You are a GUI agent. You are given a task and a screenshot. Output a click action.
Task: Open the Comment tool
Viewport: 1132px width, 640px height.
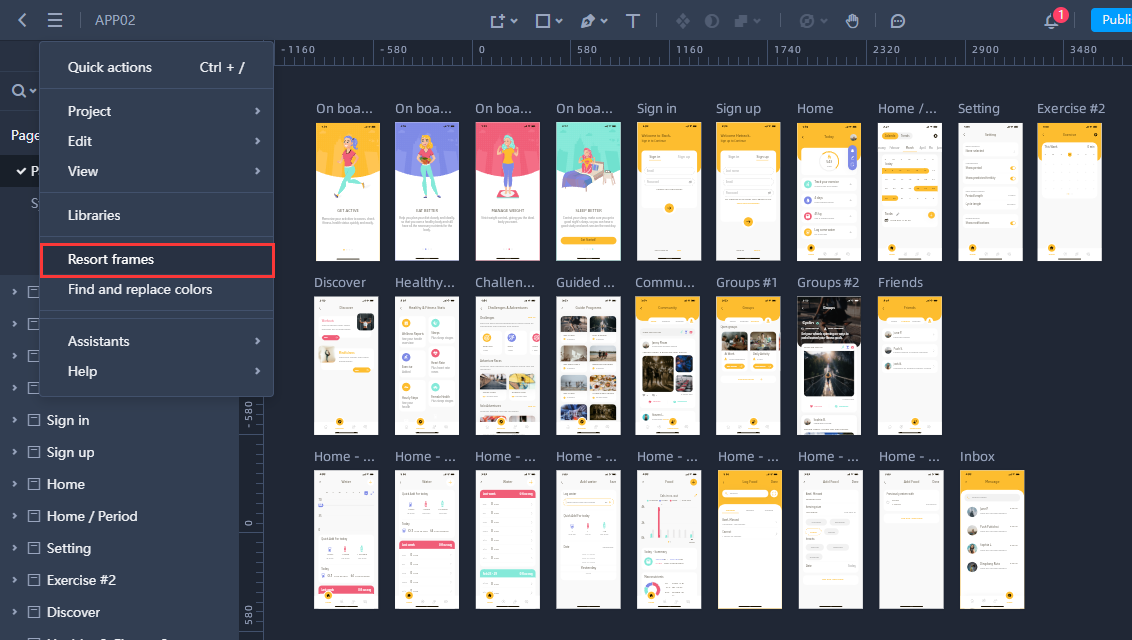point(898,20)
